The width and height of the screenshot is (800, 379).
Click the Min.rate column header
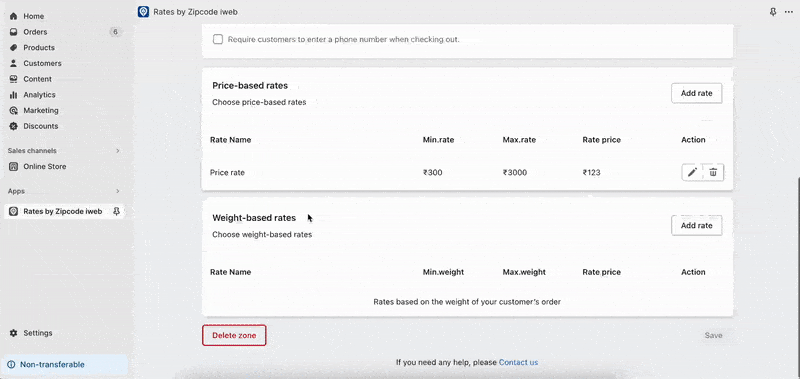pyautogui.click(x=438, y=140)
